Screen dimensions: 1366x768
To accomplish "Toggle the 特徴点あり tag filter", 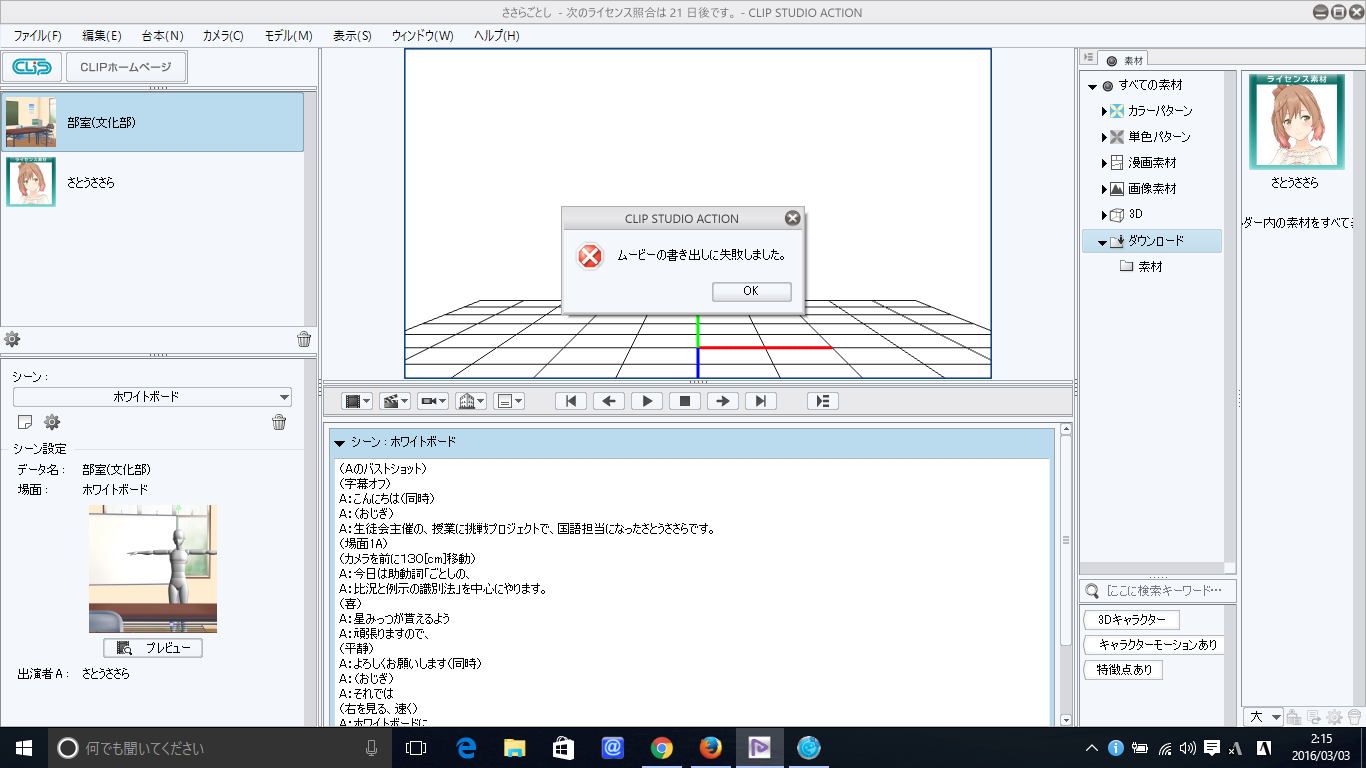I will (x=1123, y=670).
